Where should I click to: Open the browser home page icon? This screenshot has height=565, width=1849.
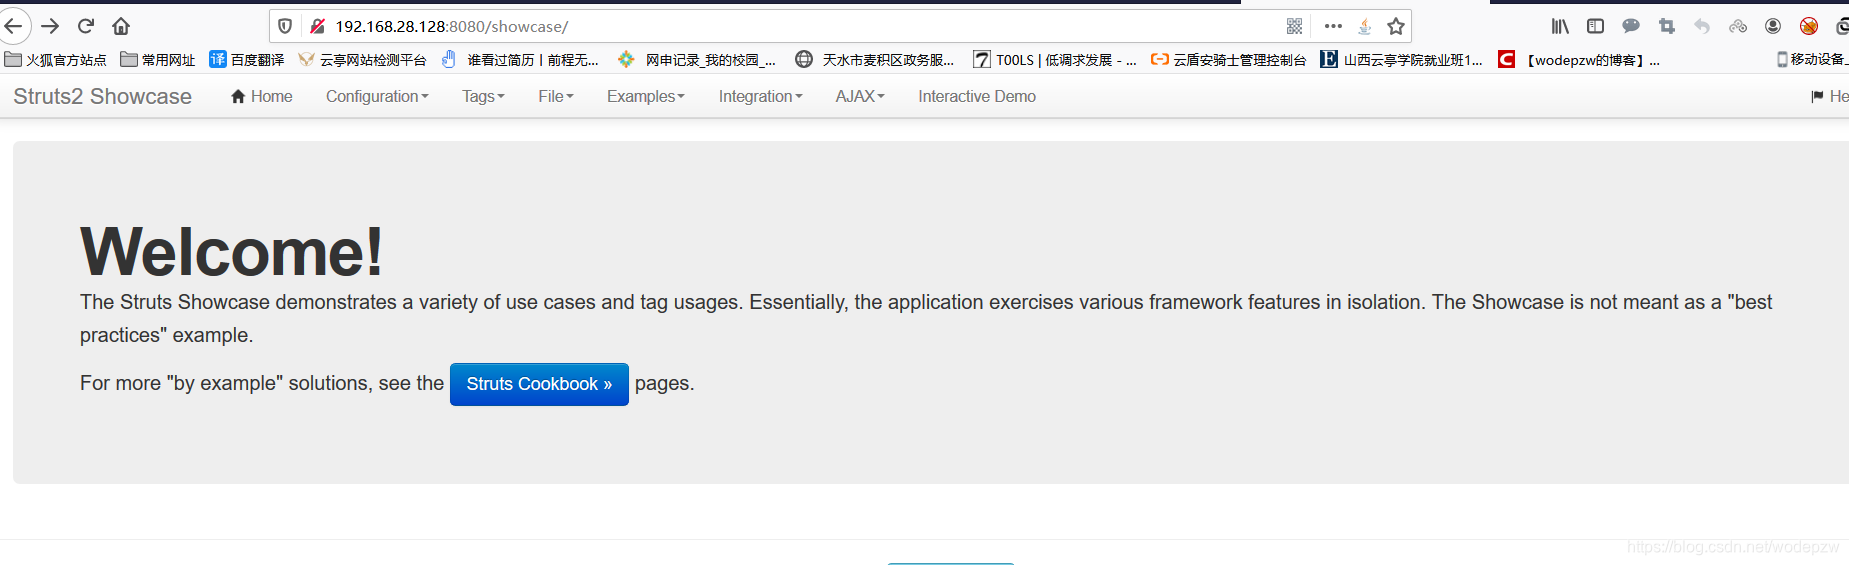click(x=121, y=26)
